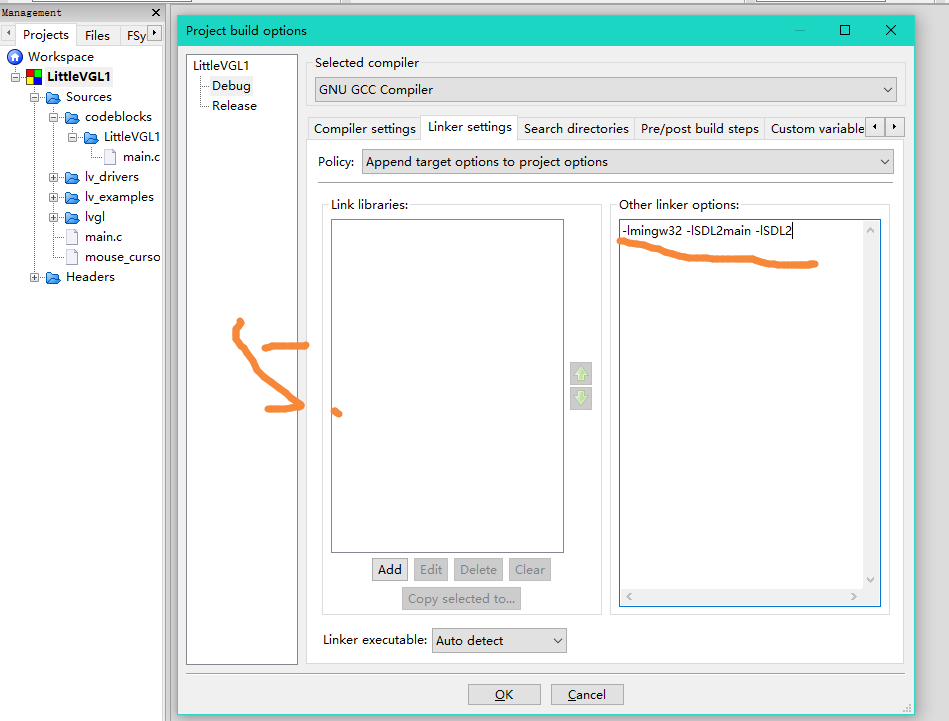Open Pre/post build steps tab

700,128
